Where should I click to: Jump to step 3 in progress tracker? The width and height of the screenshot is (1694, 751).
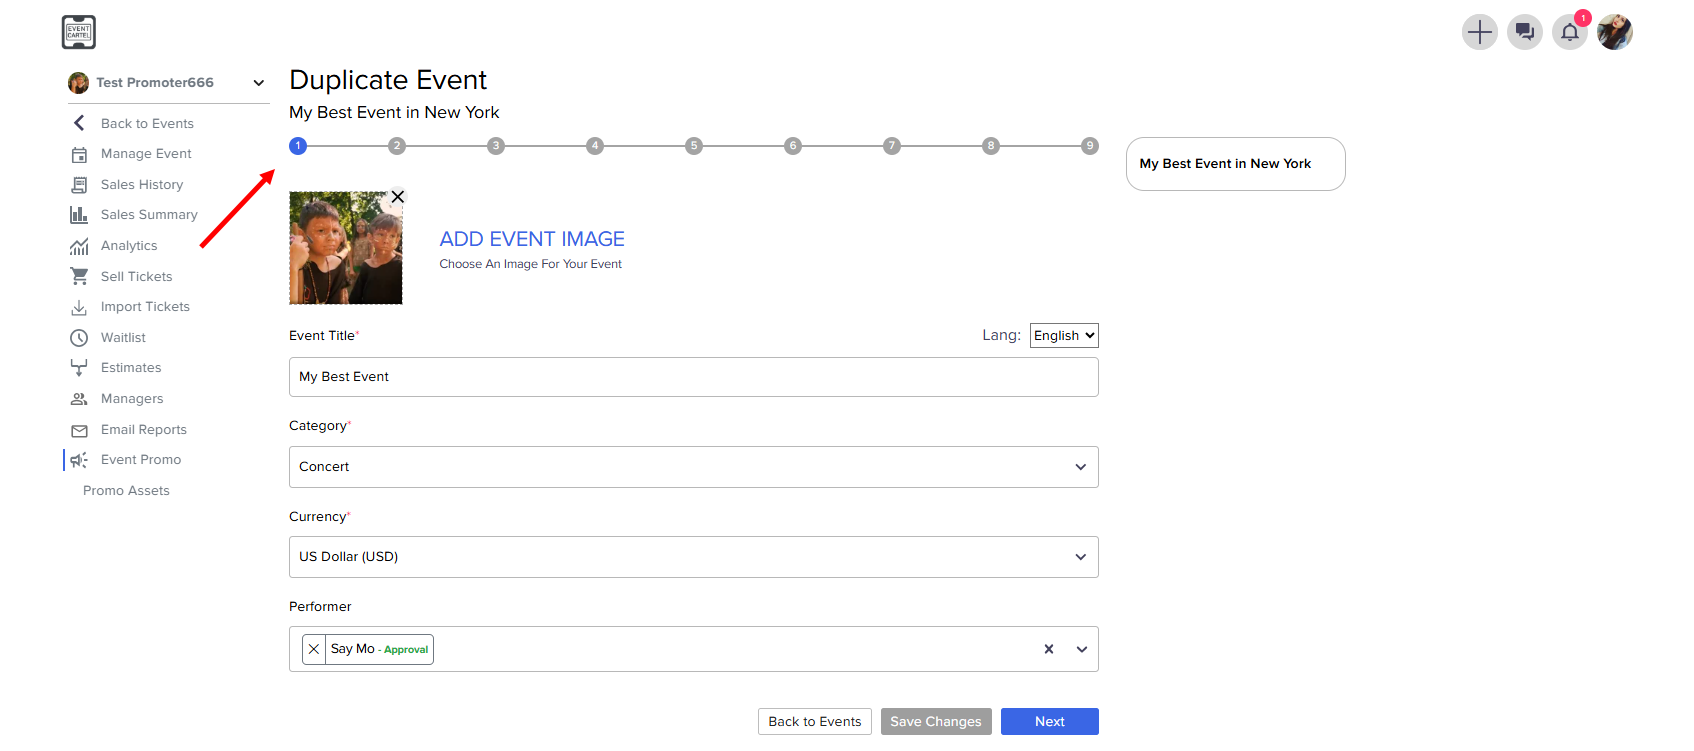click(x=496, y=146)
